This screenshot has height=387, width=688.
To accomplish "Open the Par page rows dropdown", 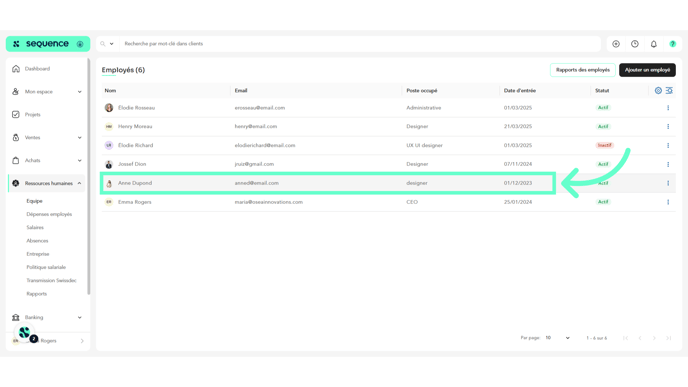I will [557, 338].
